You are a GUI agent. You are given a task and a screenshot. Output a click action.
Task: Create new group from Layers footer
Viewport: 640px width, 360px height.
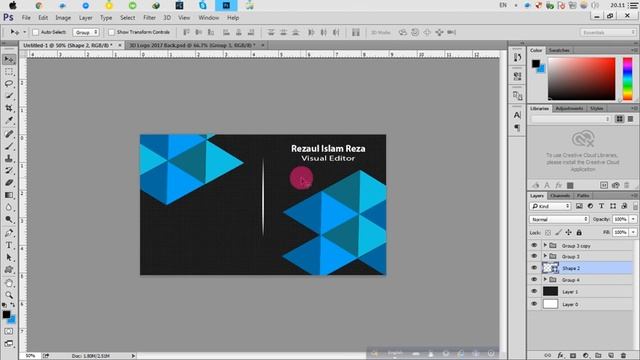click(598, 356)
